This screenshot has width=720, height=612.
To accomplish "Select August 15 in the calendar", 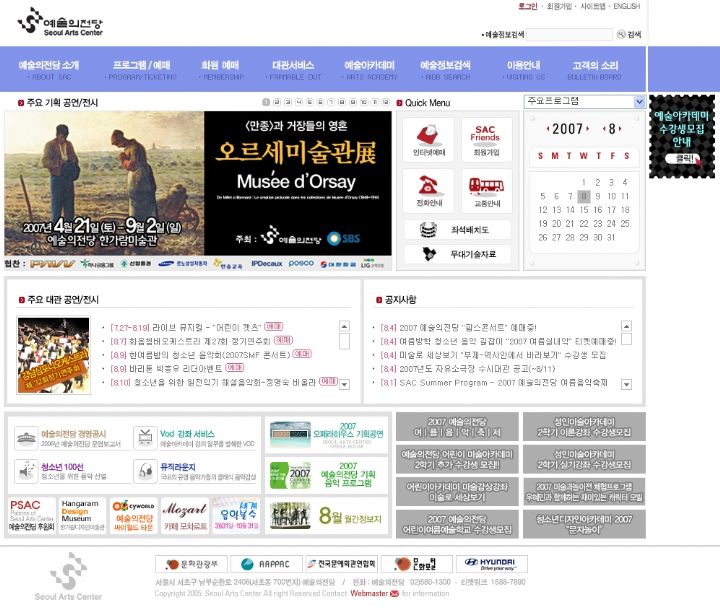I will (584, 210).
